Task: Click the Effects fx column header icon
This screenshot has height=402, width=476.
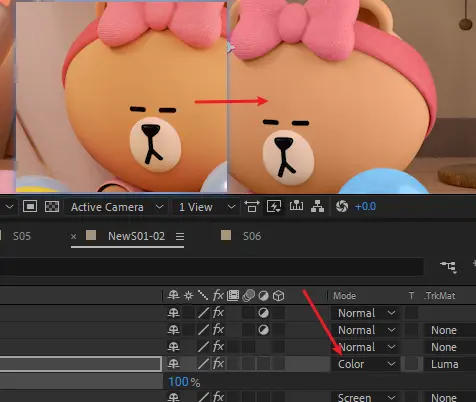Action: [218, 296]
